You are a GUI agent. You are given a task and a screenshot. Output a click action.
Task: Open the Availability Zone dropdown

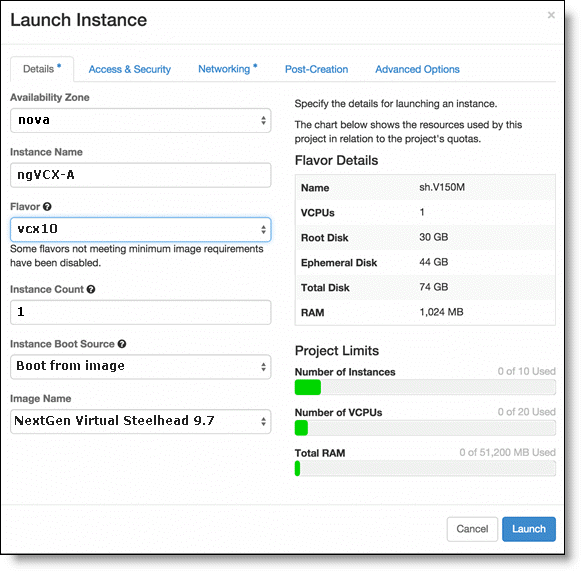tap(140, 120)
